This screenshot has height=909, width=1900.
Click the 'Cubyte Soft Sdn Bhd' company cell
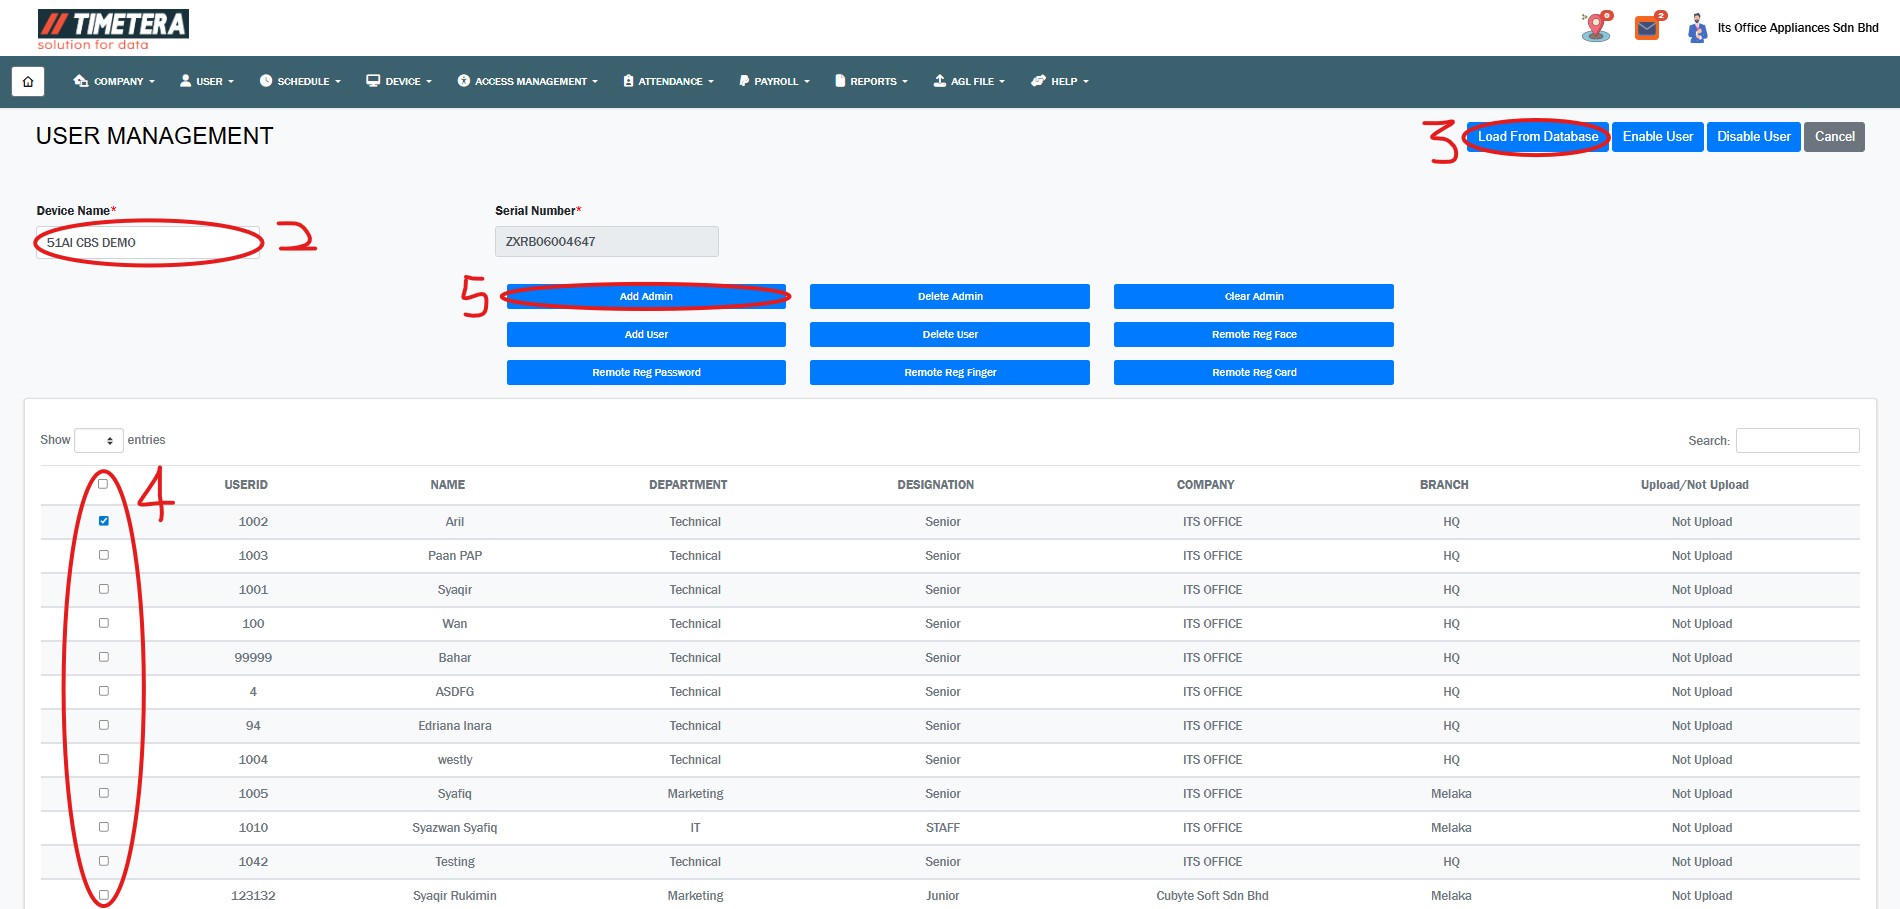[x=1212, y=896]
